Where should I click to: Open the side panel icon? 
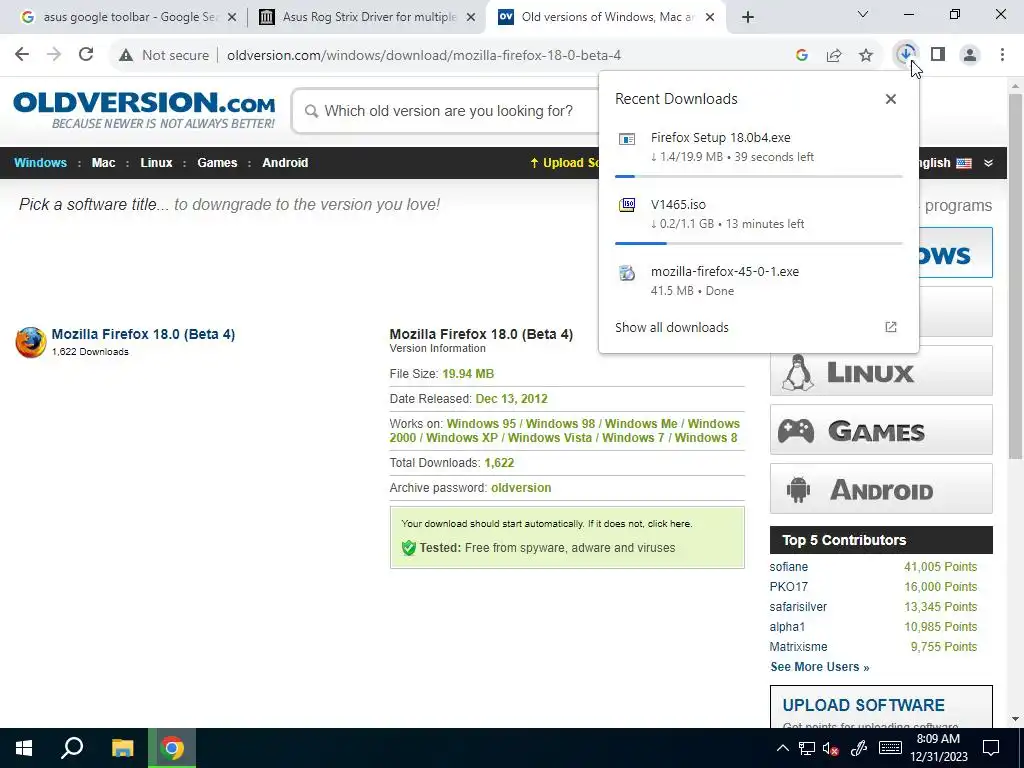pyautogui.click(x=938, y=54)
